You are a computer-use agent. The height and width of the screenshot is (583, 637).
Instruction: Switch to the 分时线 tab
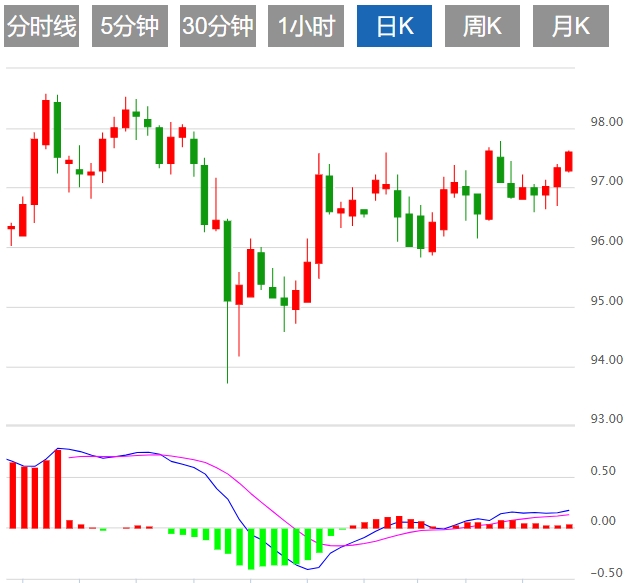coord(41,26)
